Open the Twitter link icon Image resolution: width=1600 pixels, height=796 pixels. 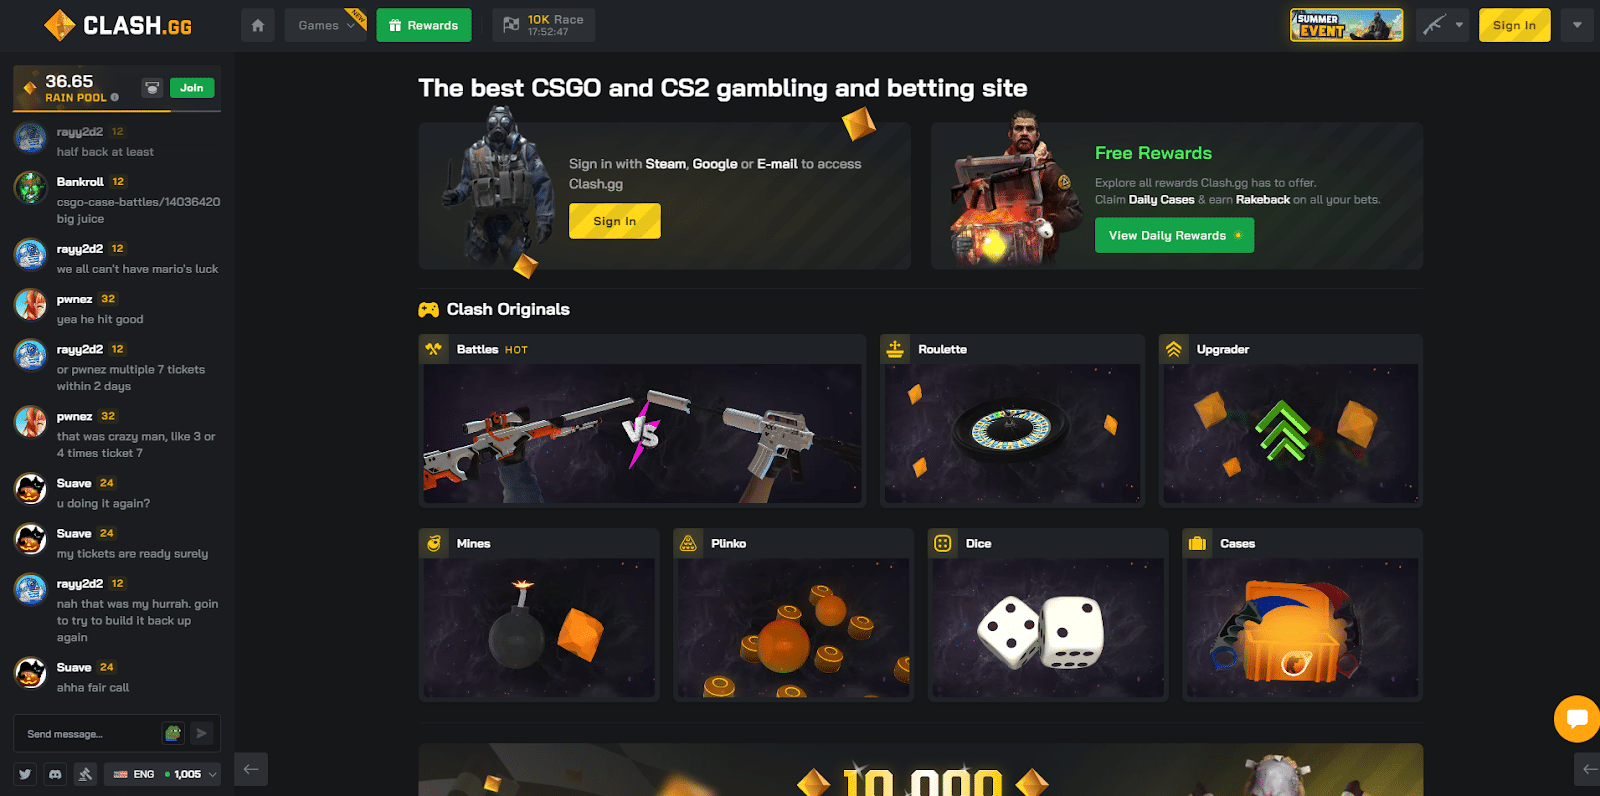point(25,774)
